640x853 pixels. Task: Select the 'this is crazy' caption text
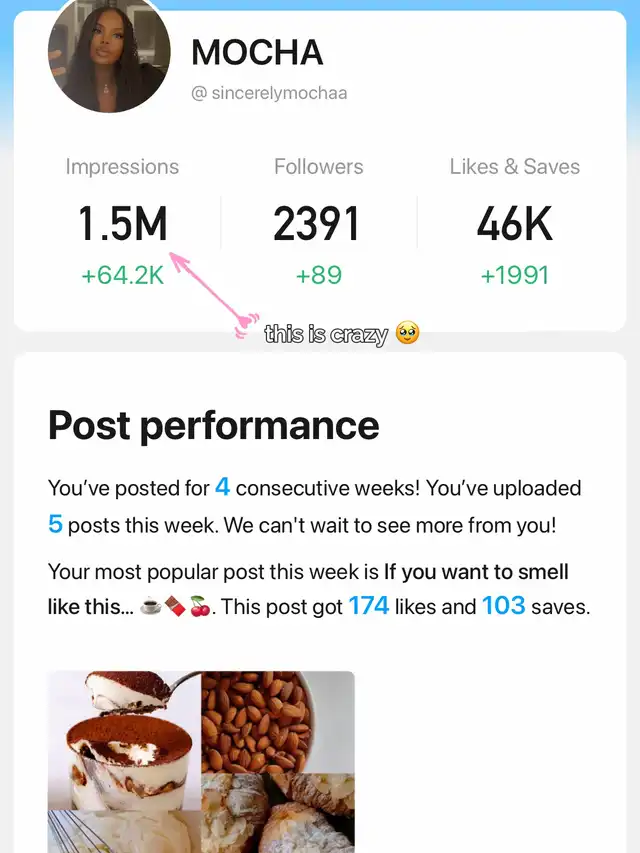point(326,334)
